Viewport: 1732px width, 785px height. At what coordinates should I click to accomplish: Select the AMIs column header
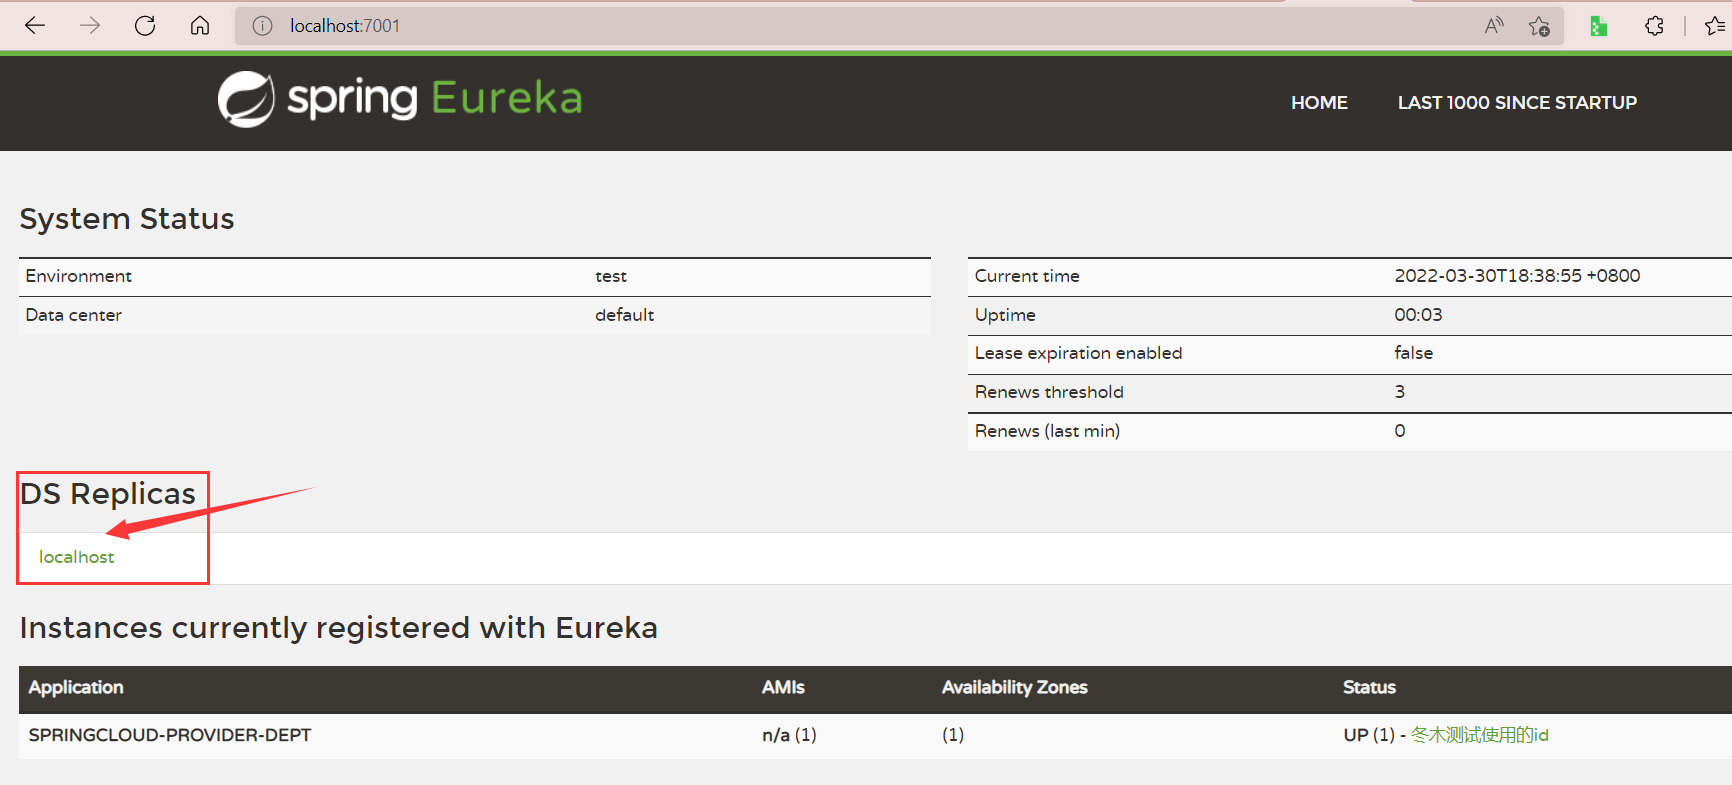click(783, 688)
